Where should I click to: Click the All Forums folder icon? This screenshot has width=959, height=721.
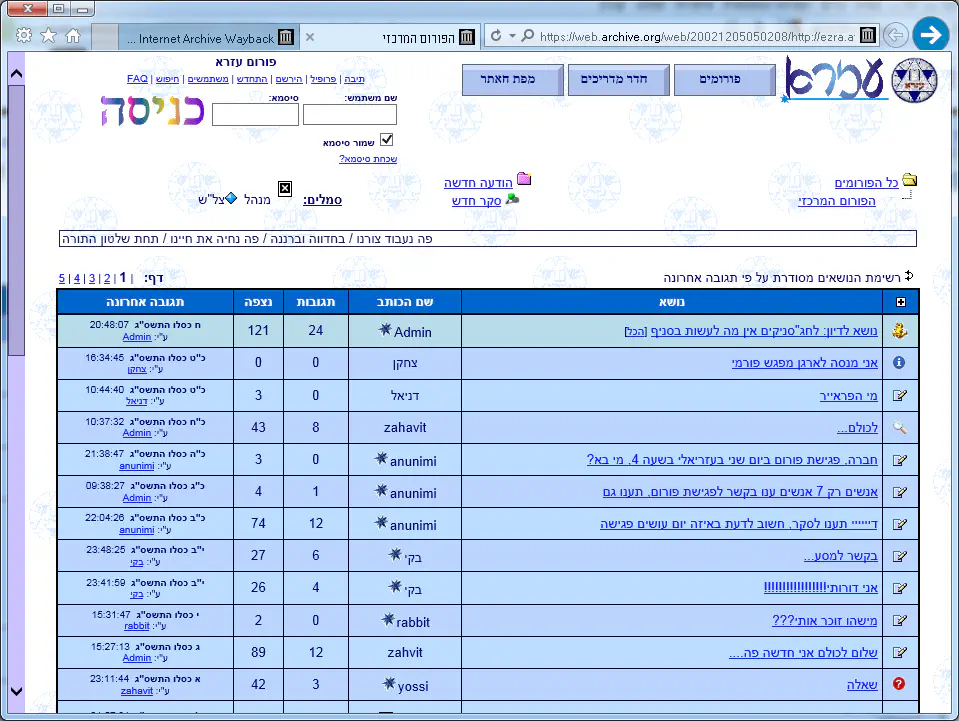pos(909,181)
